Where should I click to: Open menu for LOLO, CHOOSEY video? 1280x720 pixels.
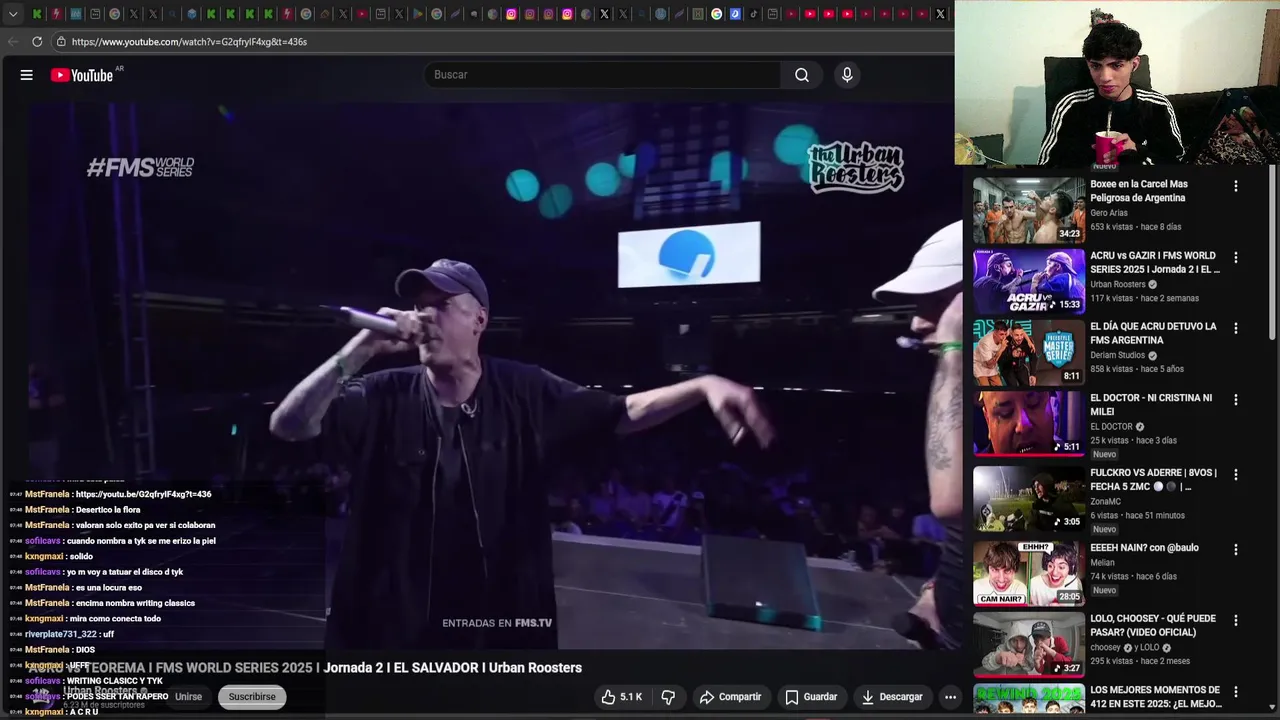click(1235, 620)
